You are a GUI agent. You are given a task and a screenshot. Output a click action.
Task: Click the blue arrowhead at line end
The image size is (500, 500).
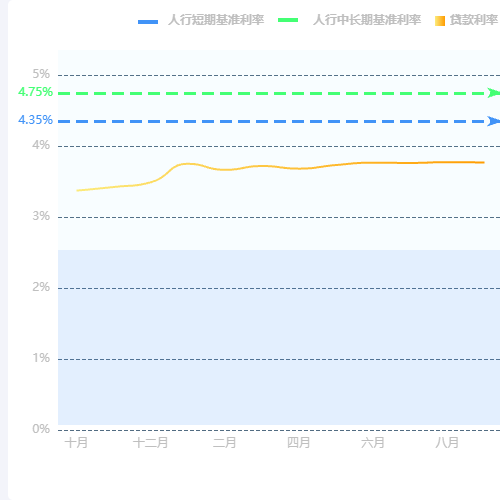(494, 121)
